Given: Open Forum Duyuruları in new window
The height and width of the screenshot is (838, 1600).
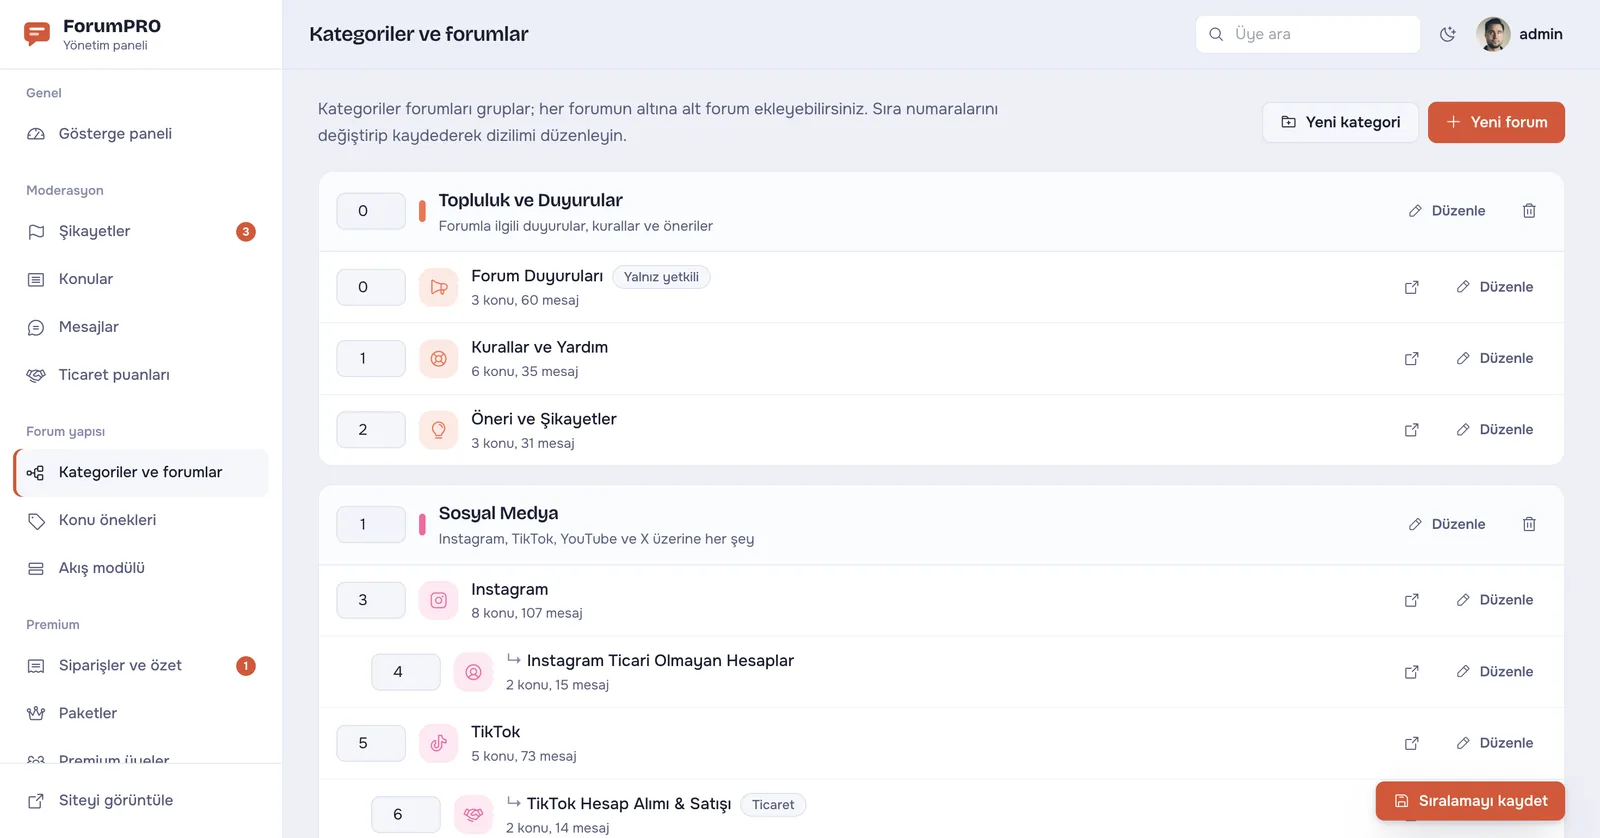Looking at the screenshot, I should [x=1412, y=287].
